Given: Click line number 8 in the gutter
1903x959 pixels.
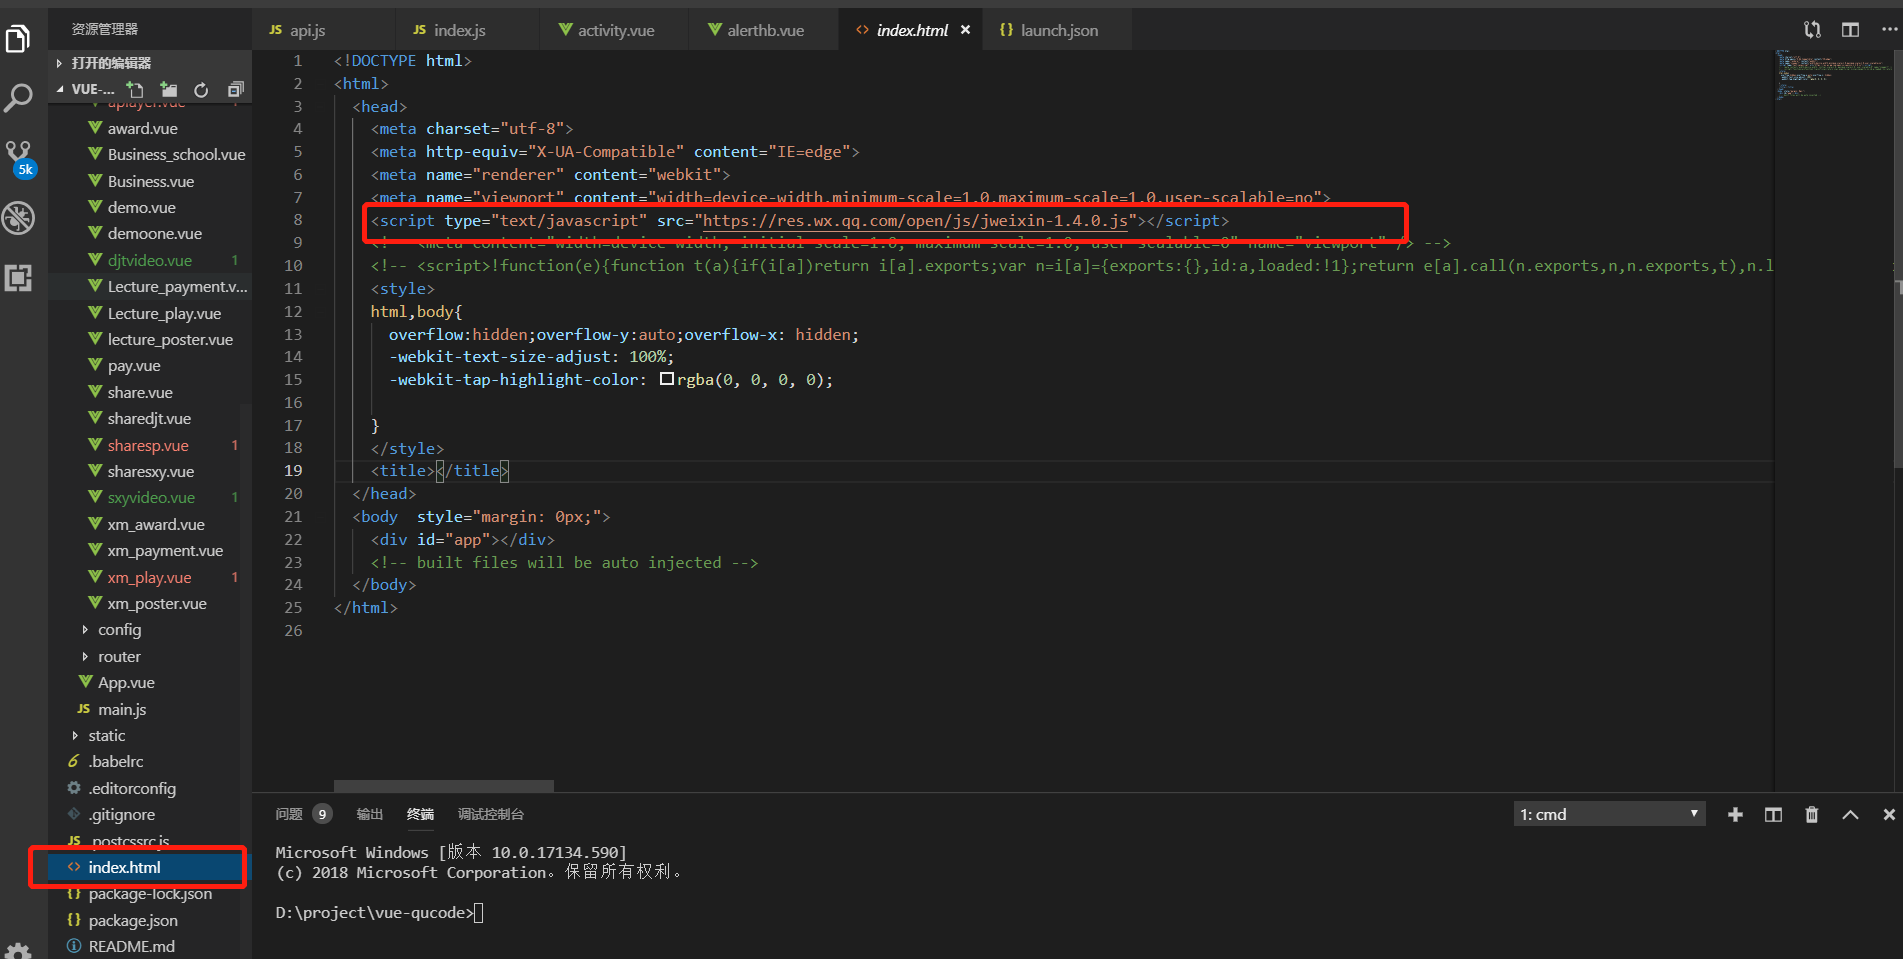Looking at the screenshot, I should click(297, 220).
